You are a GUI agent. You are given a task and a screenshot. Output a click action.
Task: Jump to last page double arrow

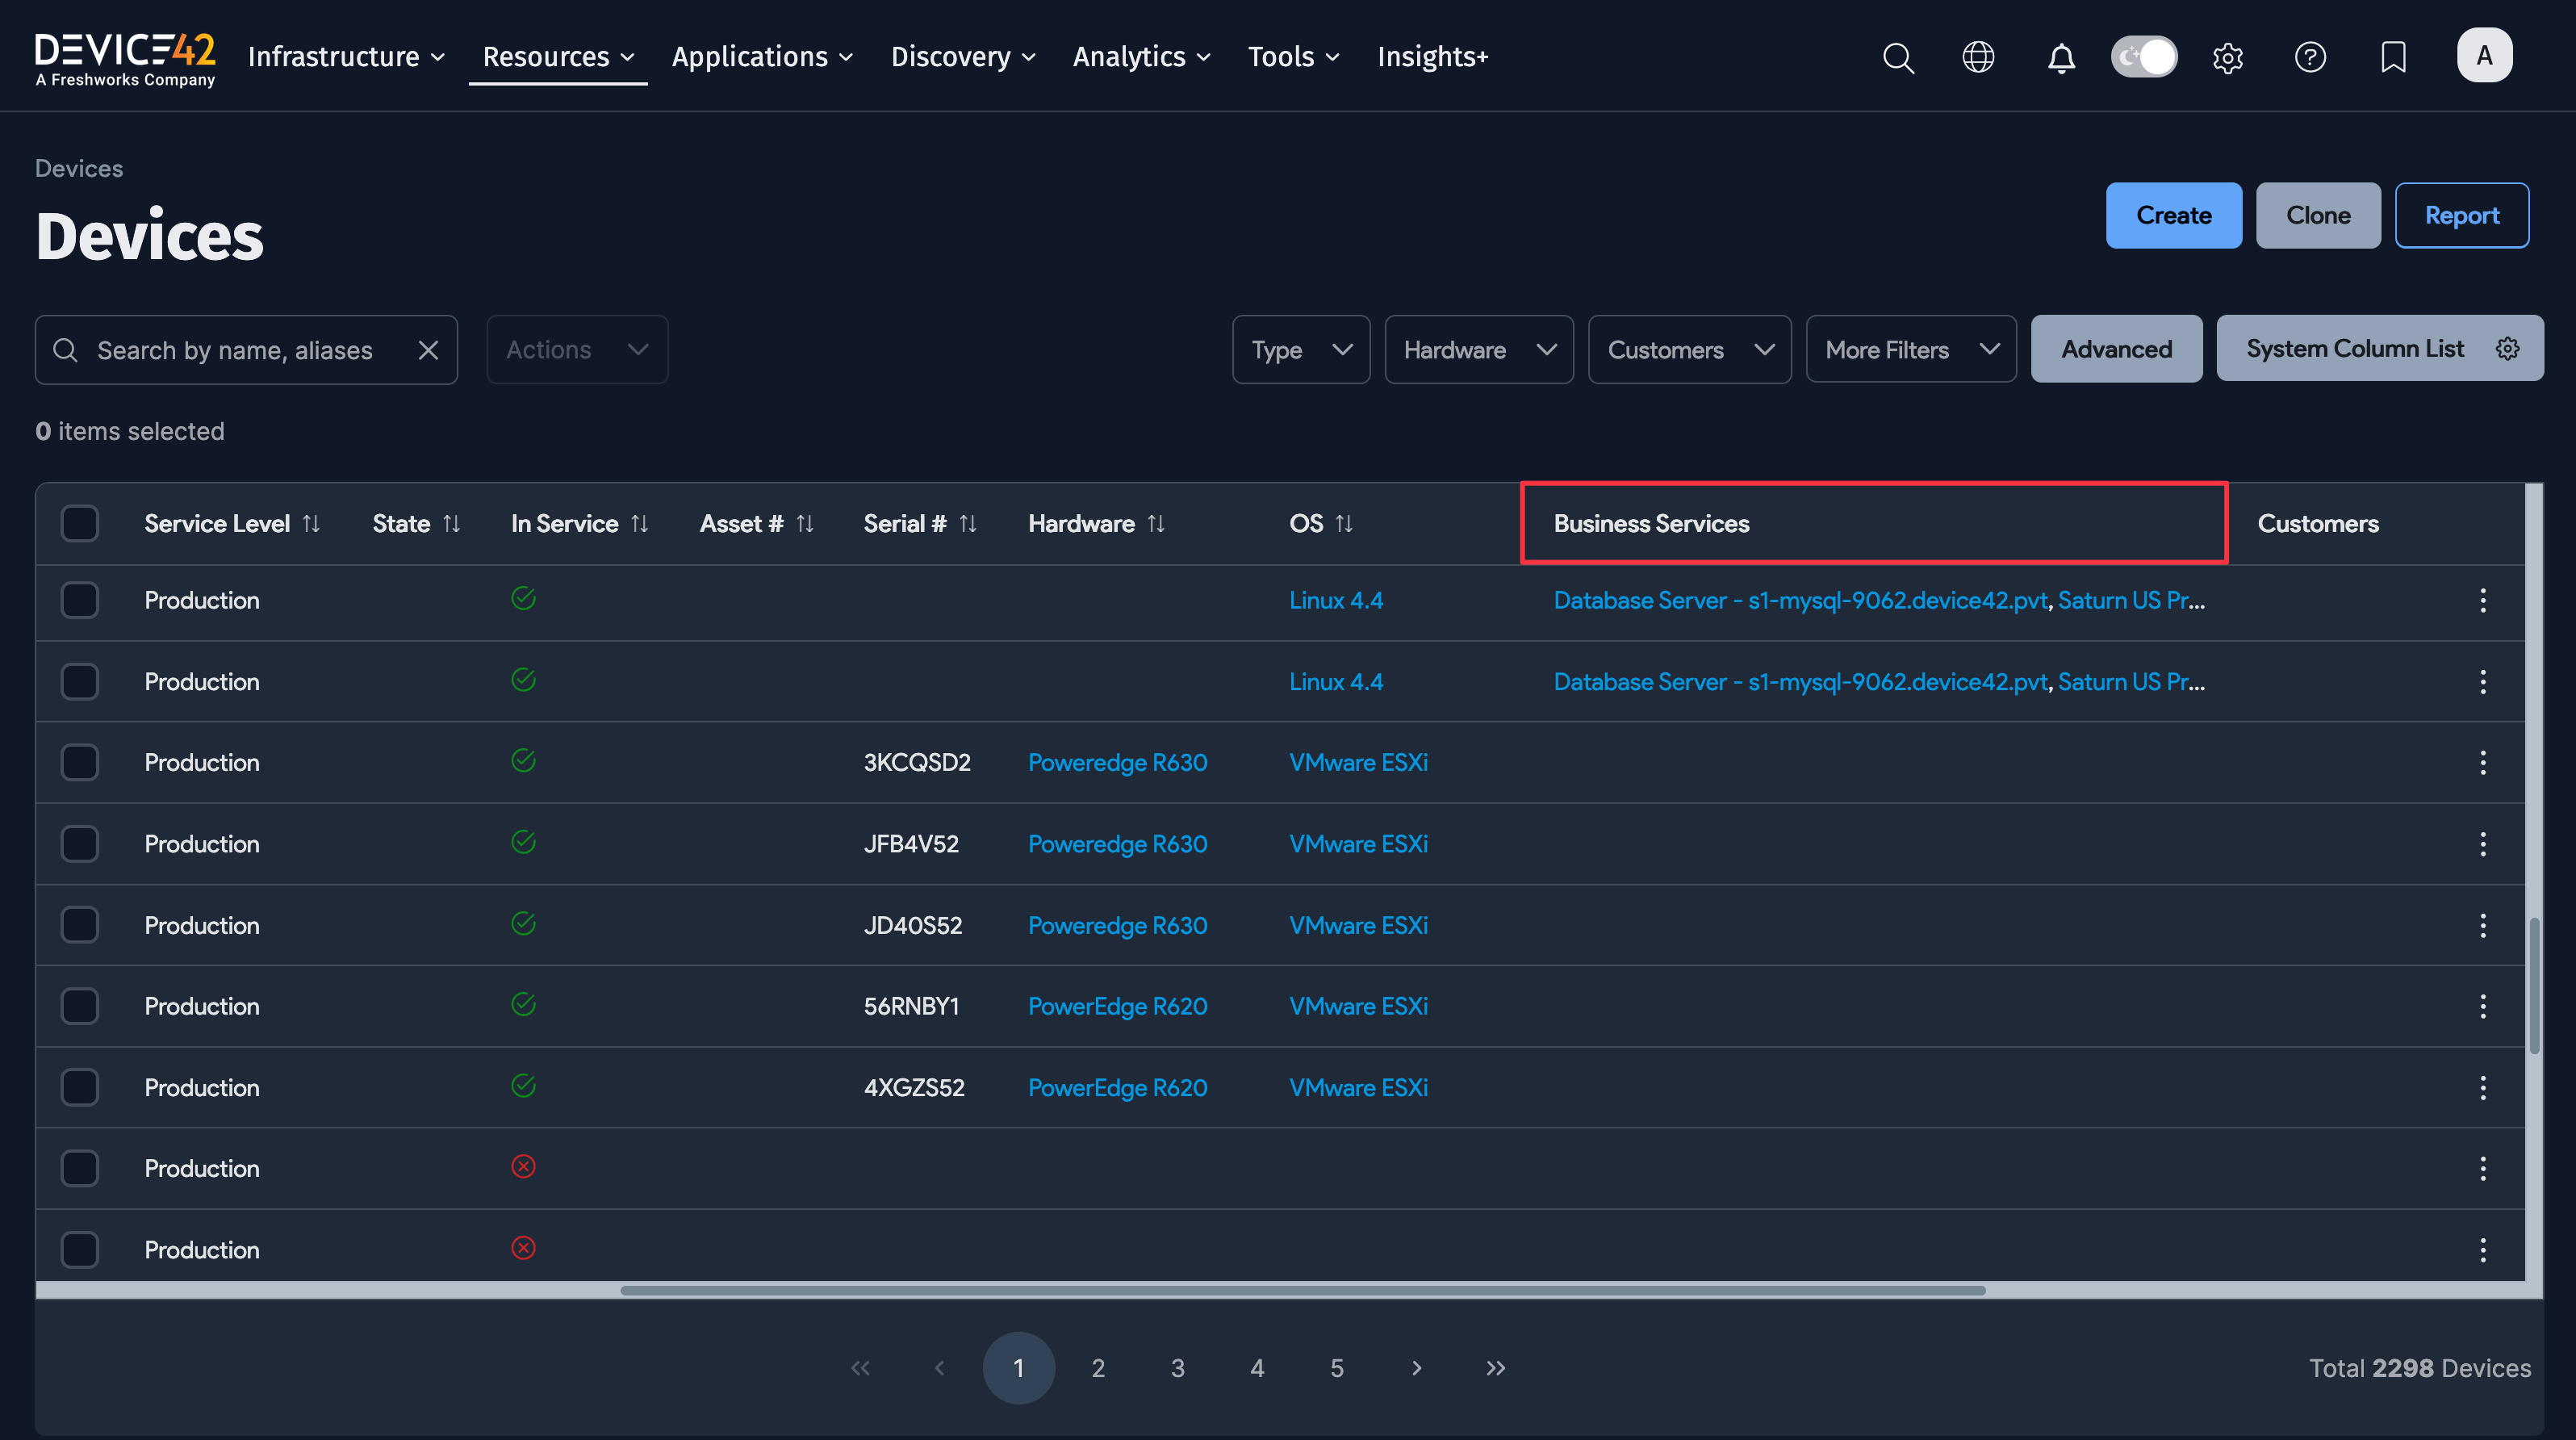pos(1496,1368)
